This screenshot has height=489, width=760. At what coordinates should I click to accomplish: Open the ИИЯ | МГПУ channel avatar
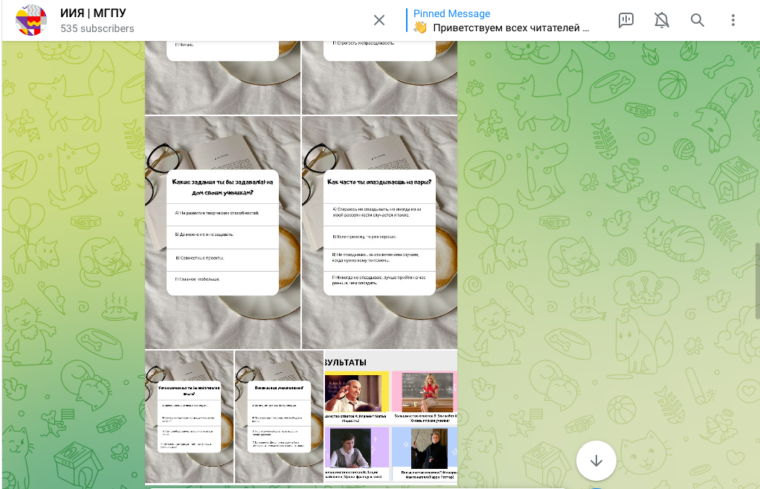30,20
